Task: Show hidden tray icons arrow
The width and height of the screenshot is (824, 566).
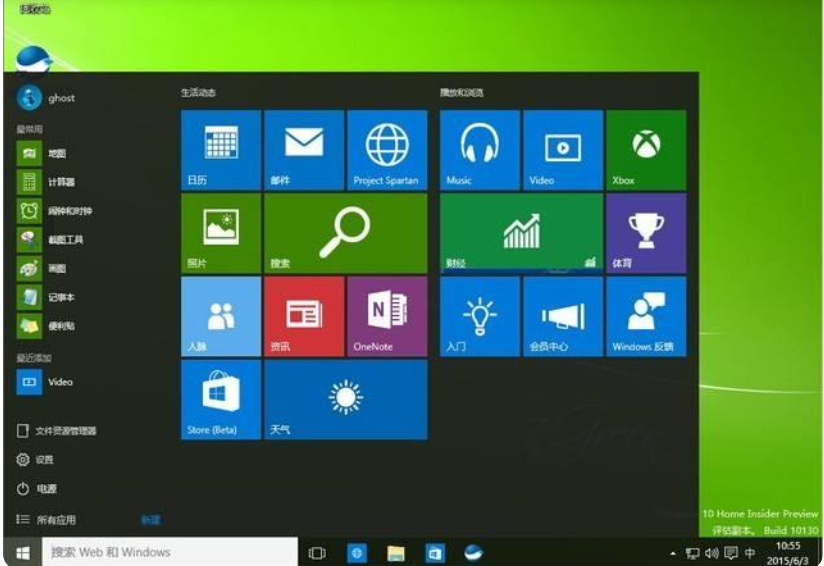Action: pos(673,553)
